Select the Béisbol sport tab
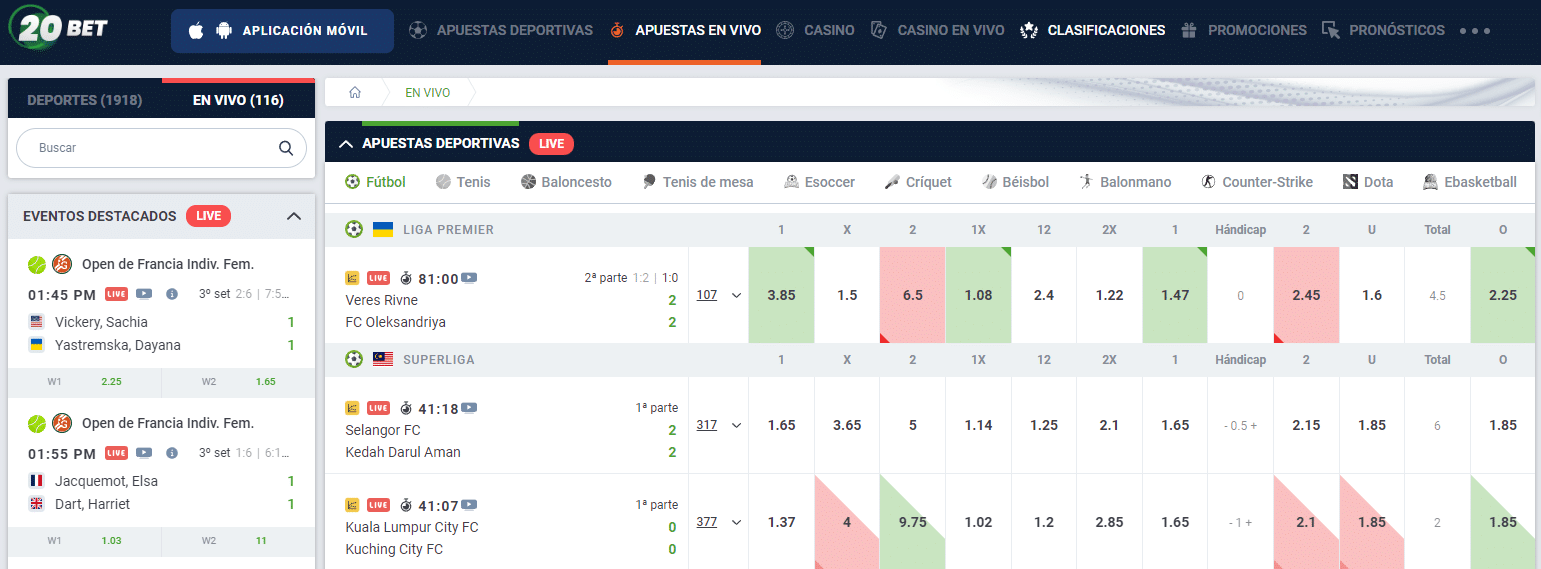1541x569 pixels. (1015, 182)
